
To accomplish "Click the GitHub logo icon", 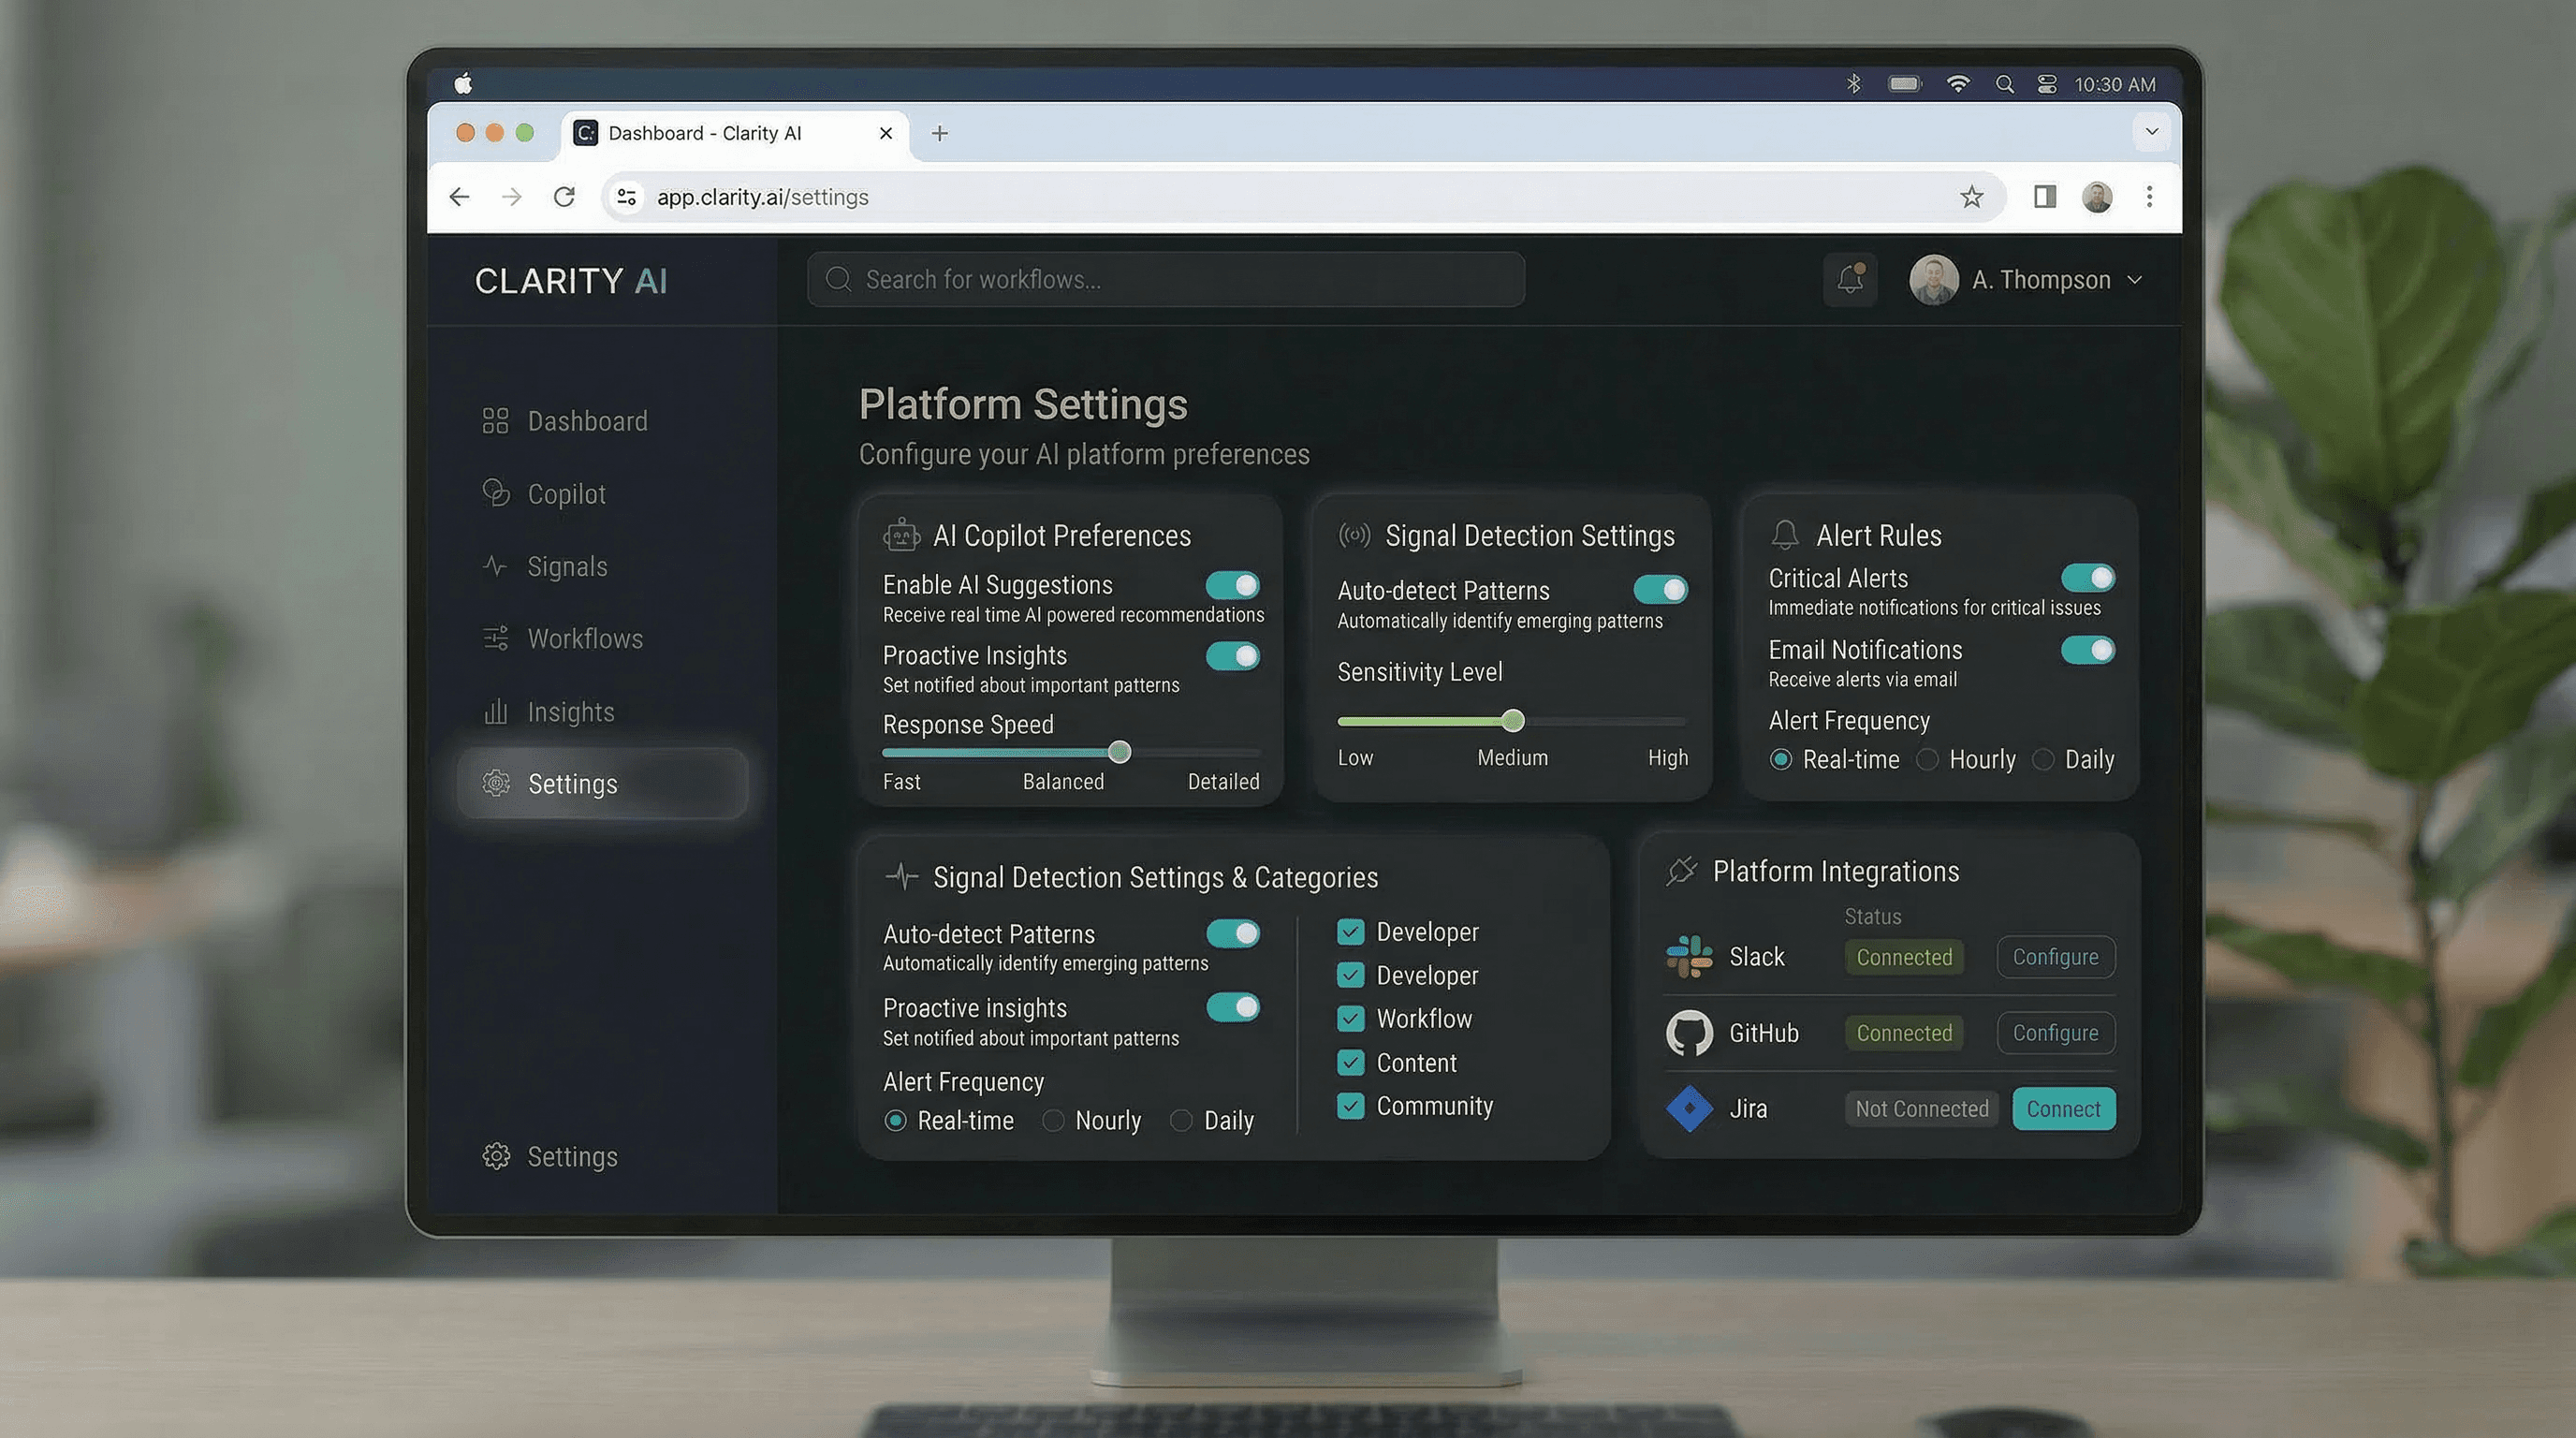I will pos(1689,1033).
